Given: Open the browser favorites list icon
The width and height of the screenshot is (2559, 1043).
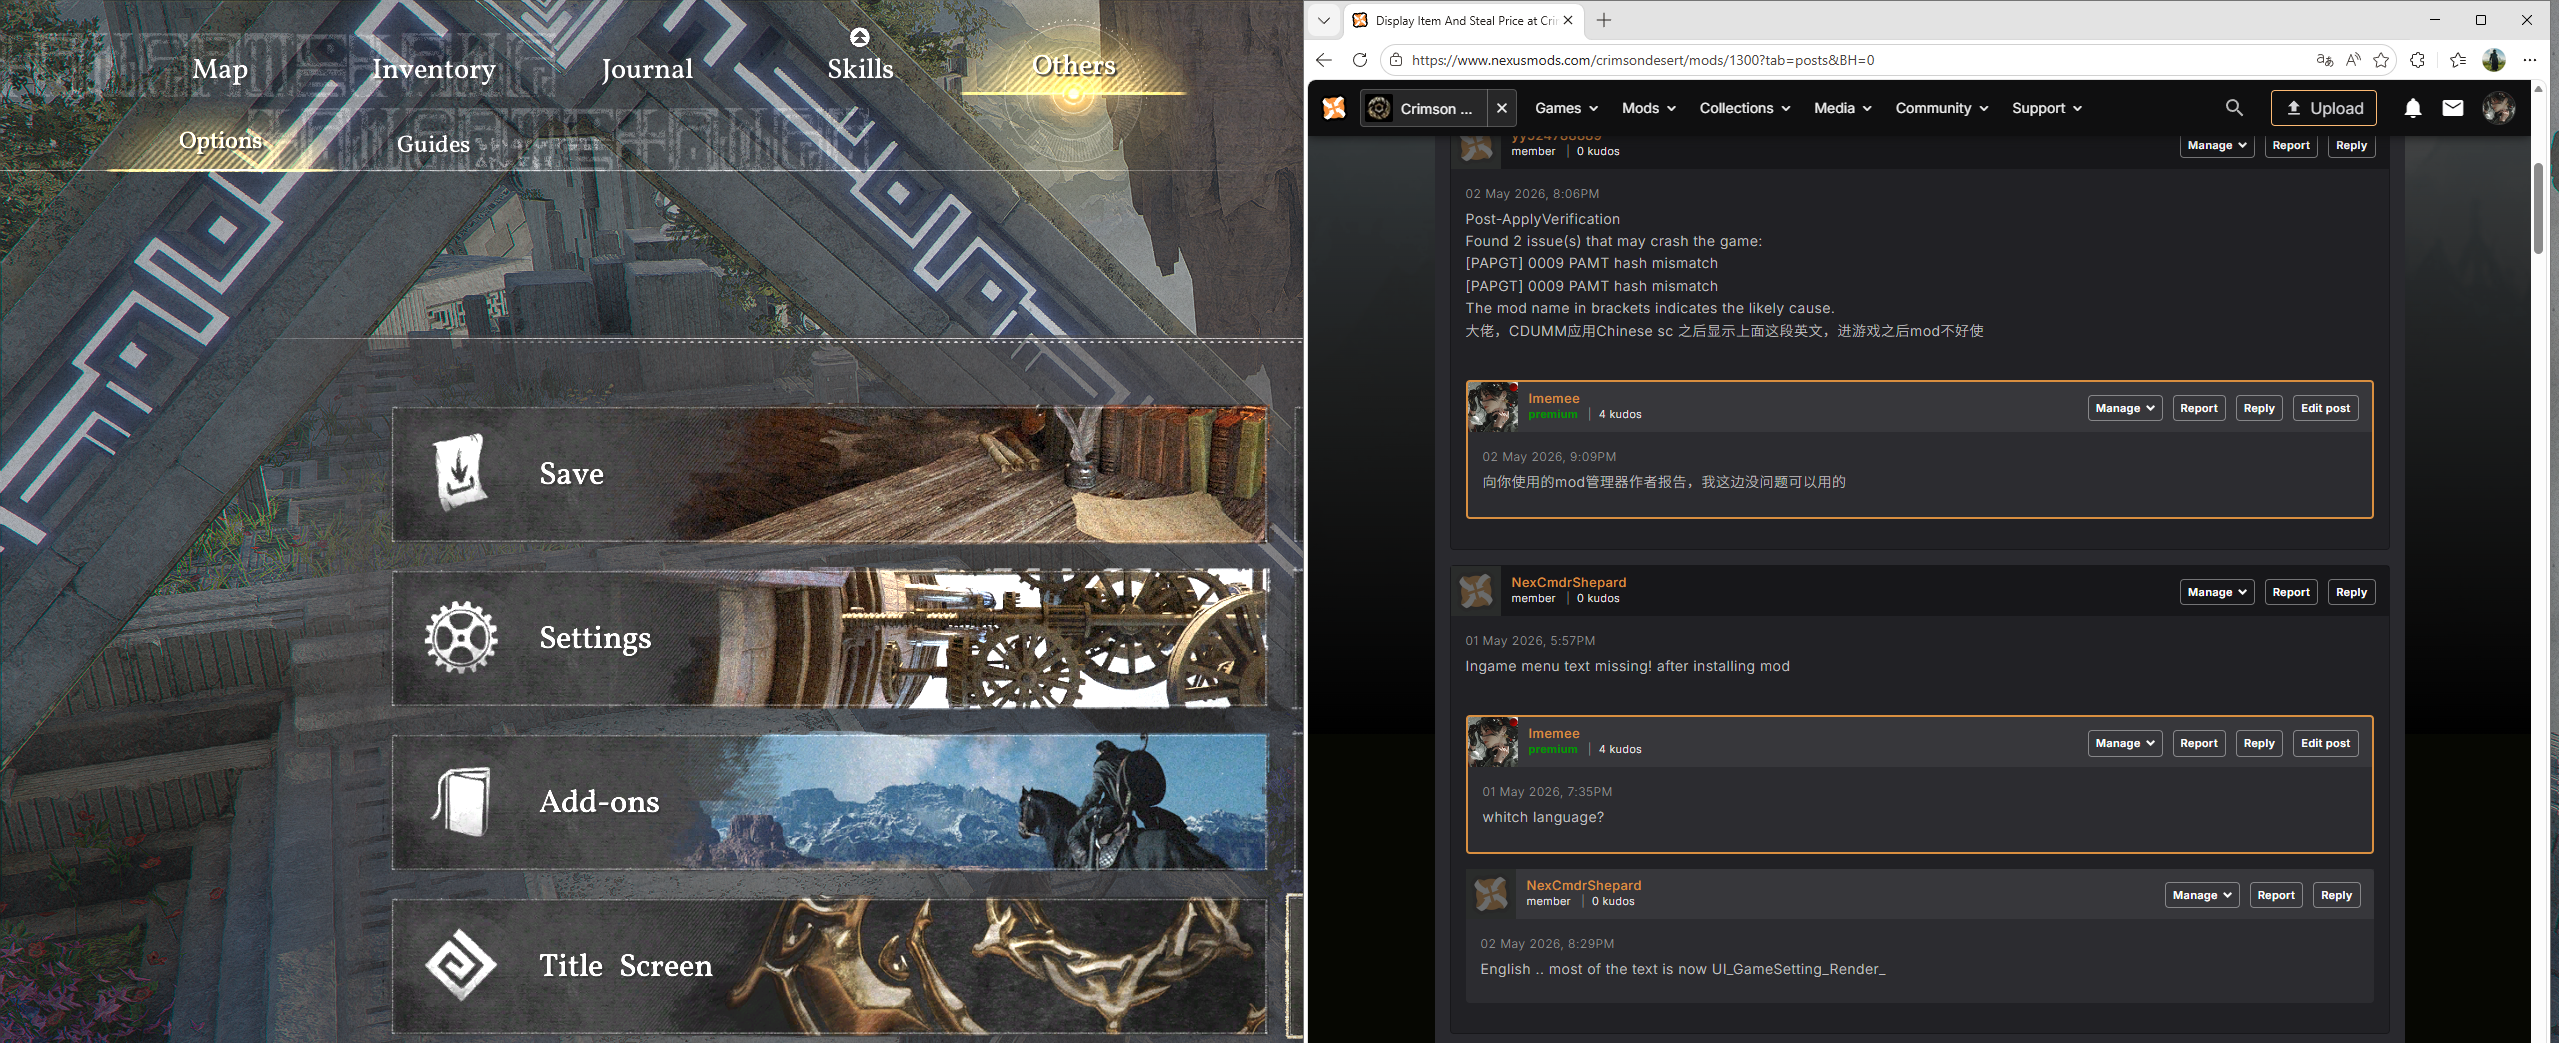Looking at the screenshot, I should pos(2458,60).
